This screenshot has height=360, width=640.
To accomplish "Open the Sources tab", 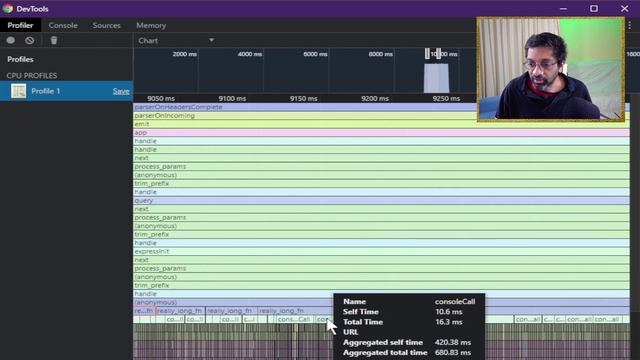I will coord(107,25).
